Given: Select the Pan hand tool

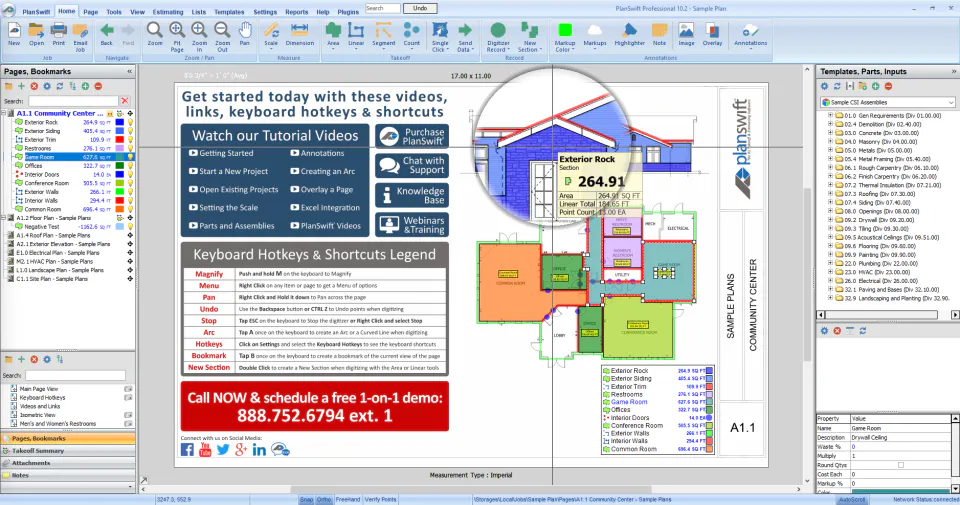Looking at the screenshot, I should tap(245, 34).
